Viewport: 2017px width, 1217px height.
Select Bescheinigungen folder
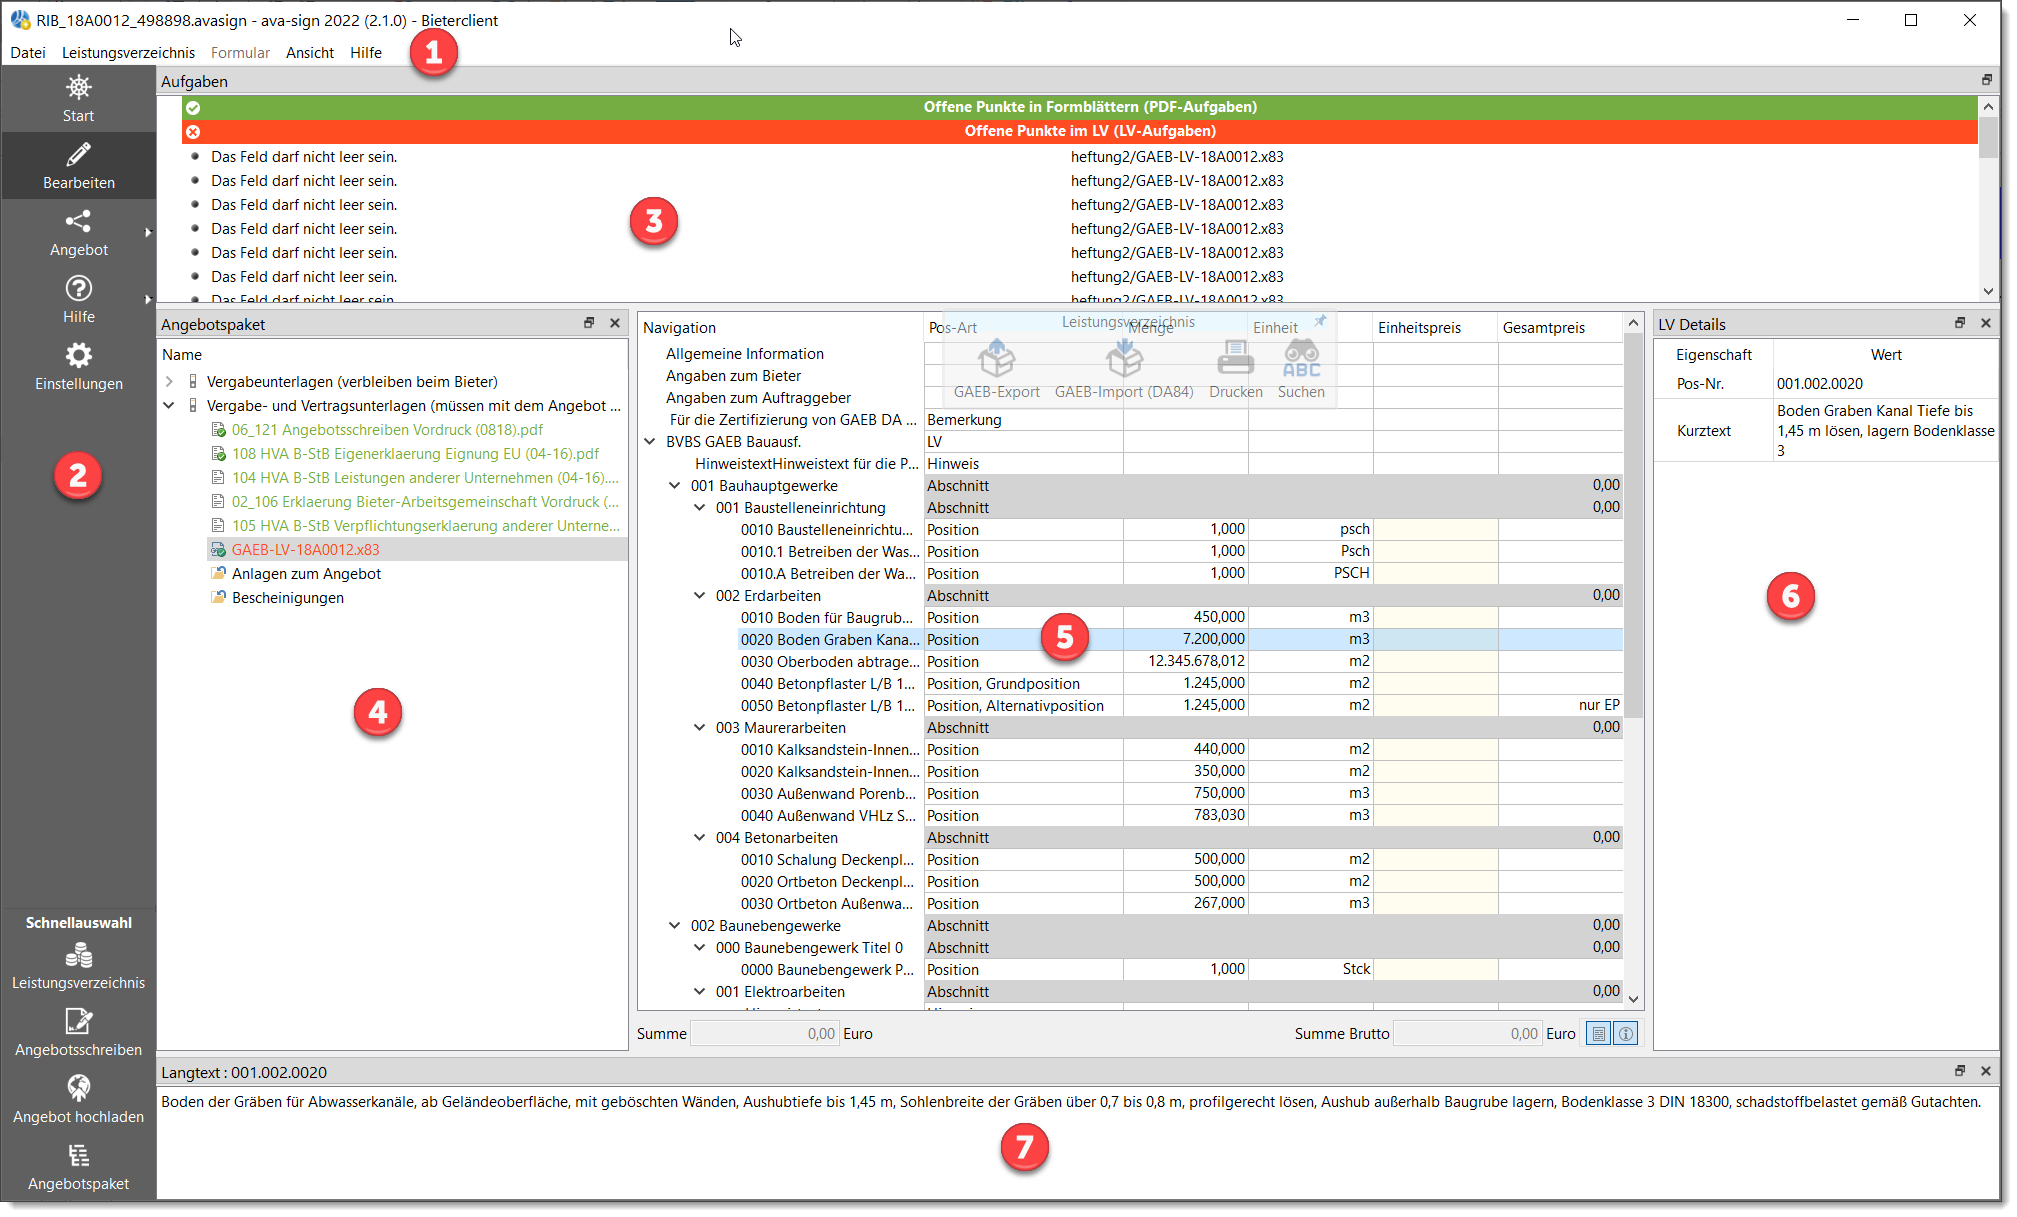tap(288, 598)
